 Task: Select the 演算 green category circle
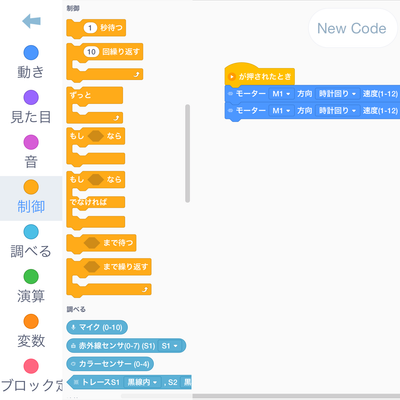[31, 276]
